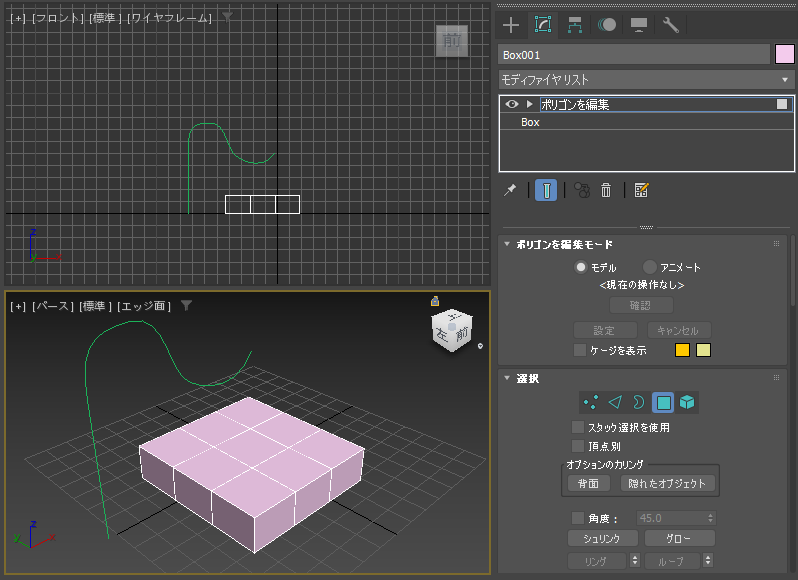798x580 pixels.
Task: Click the trash Remove Modifier icon
Action: click(x=606, y=190)
